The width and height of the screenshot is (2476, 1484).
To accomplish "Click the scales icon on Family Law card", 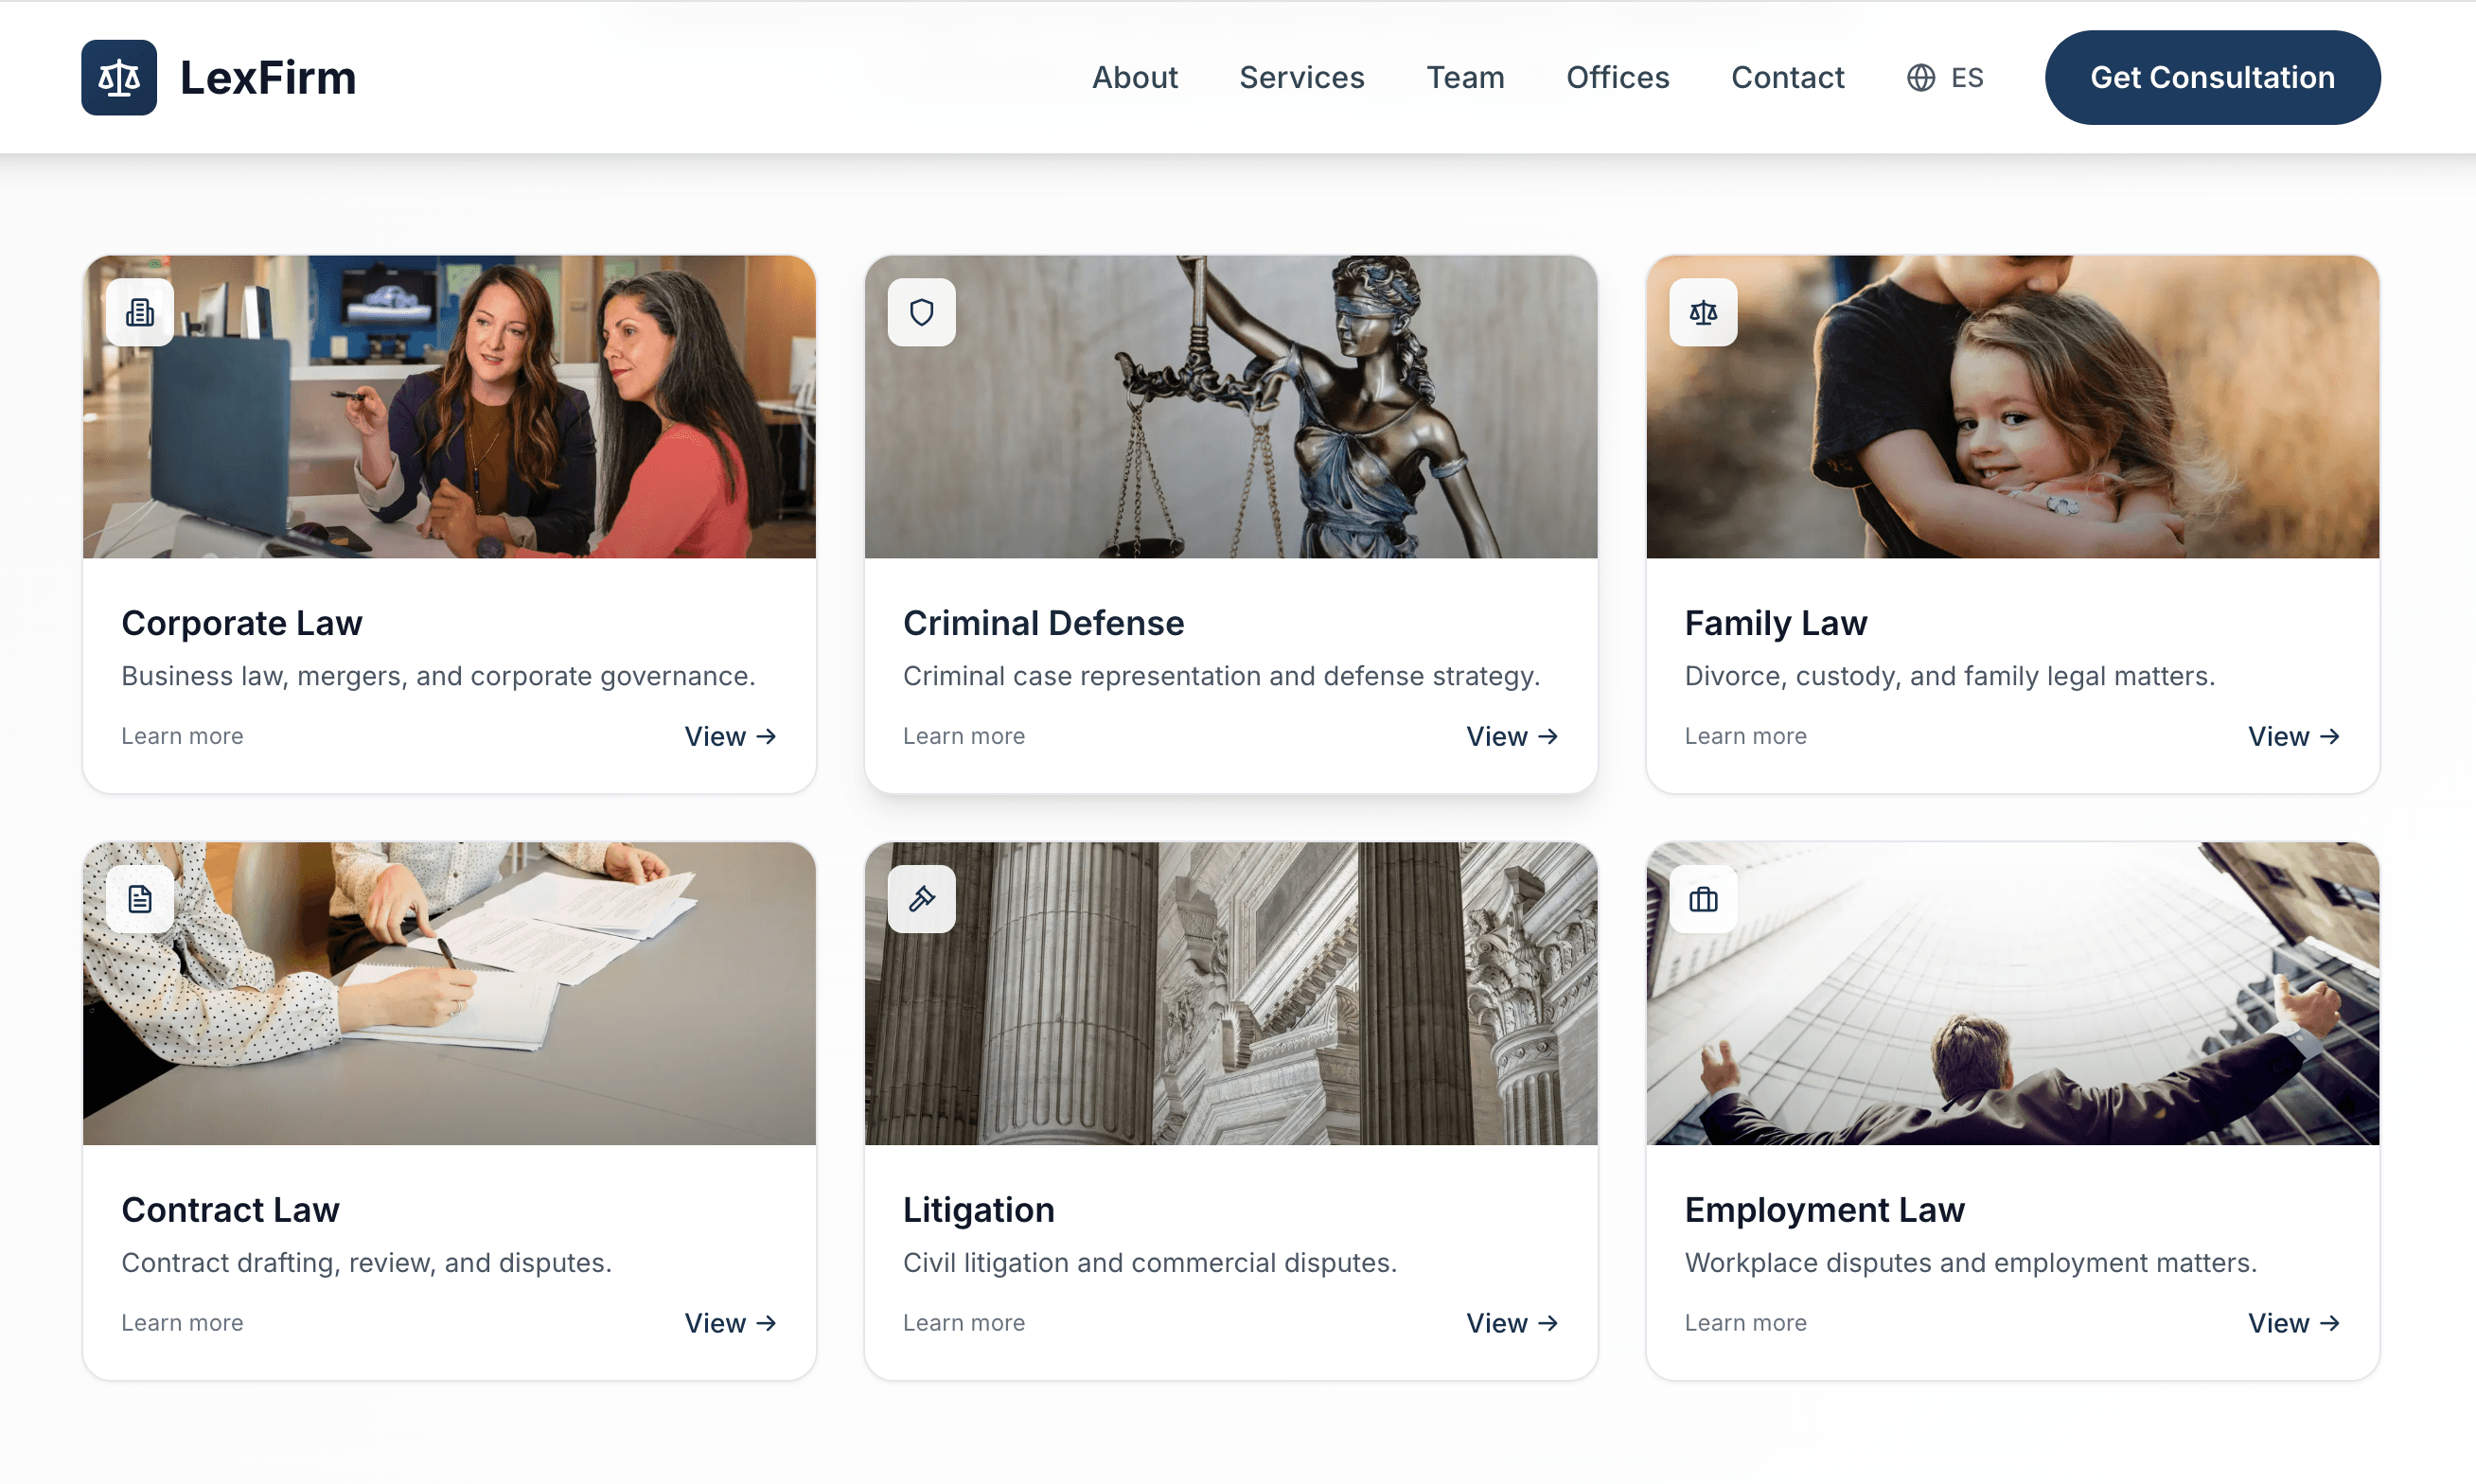I will (x=1702, y=312).
